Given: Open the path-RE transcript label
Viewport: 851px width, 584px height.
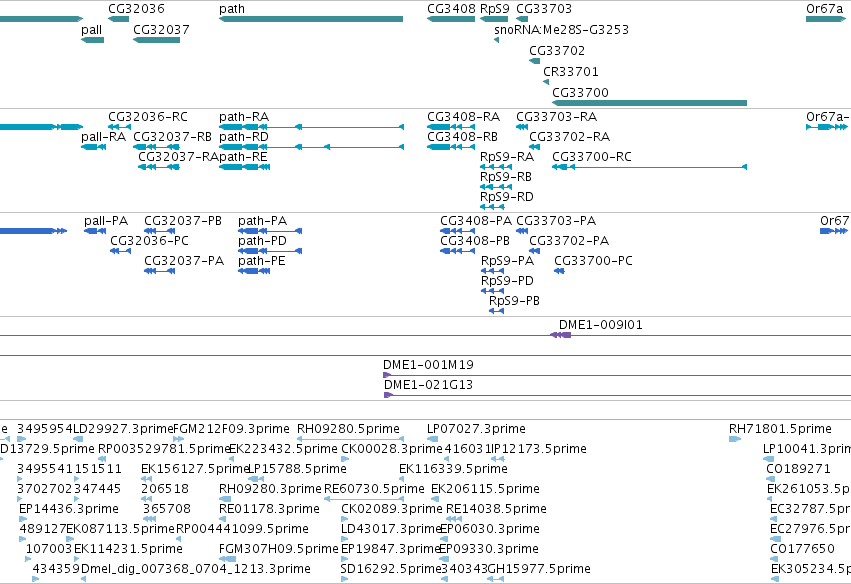Looking at the screenshot, I should coord(244,157).
